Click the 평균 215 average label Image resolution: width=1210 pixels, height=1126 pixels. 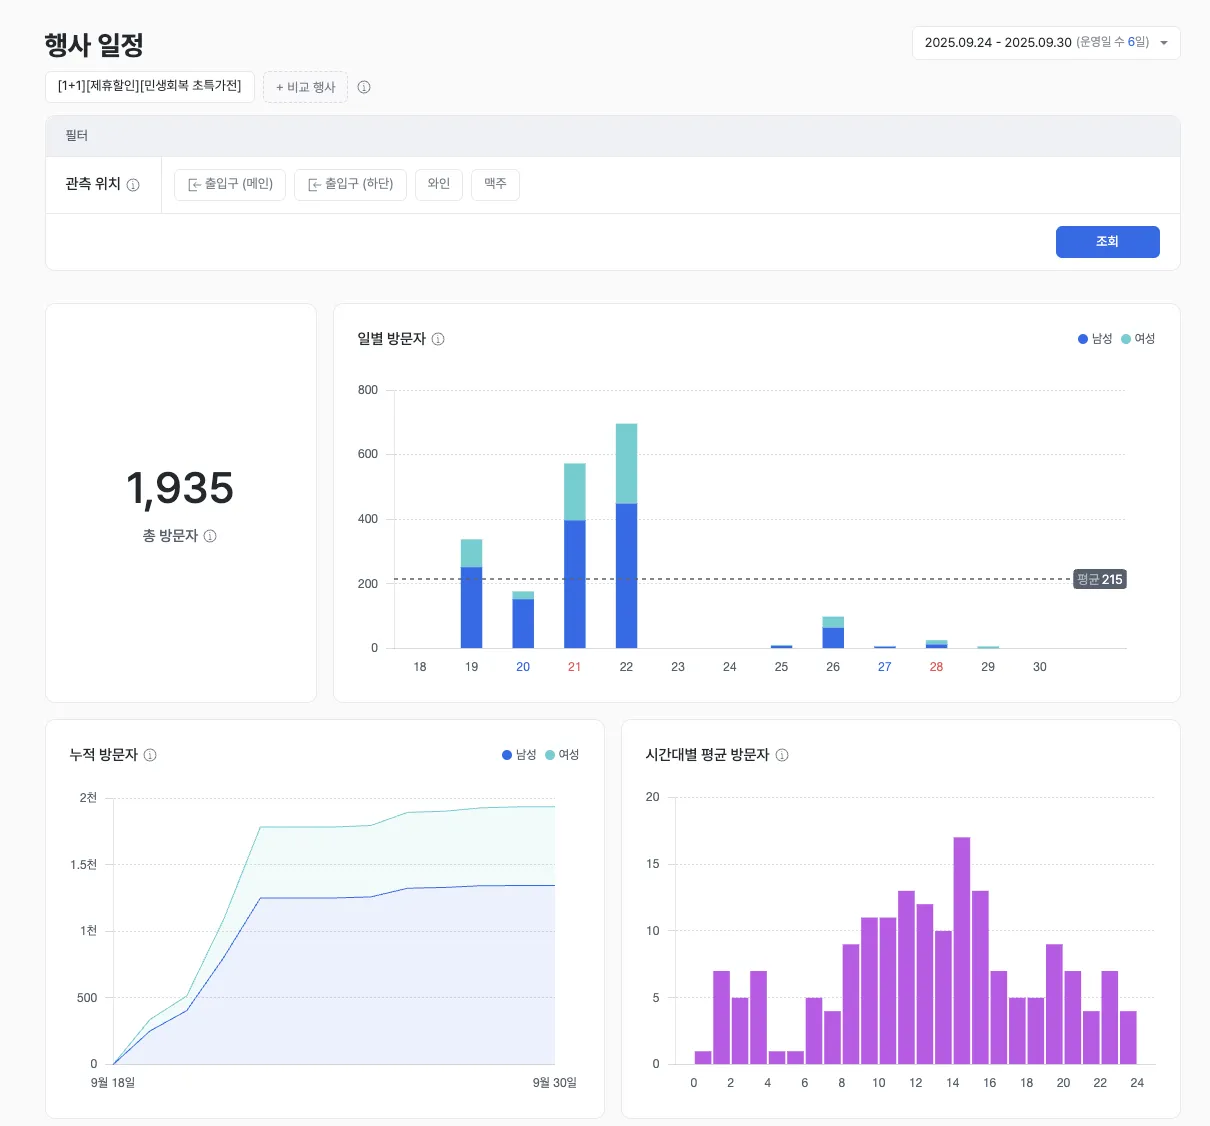point(1100,579)
